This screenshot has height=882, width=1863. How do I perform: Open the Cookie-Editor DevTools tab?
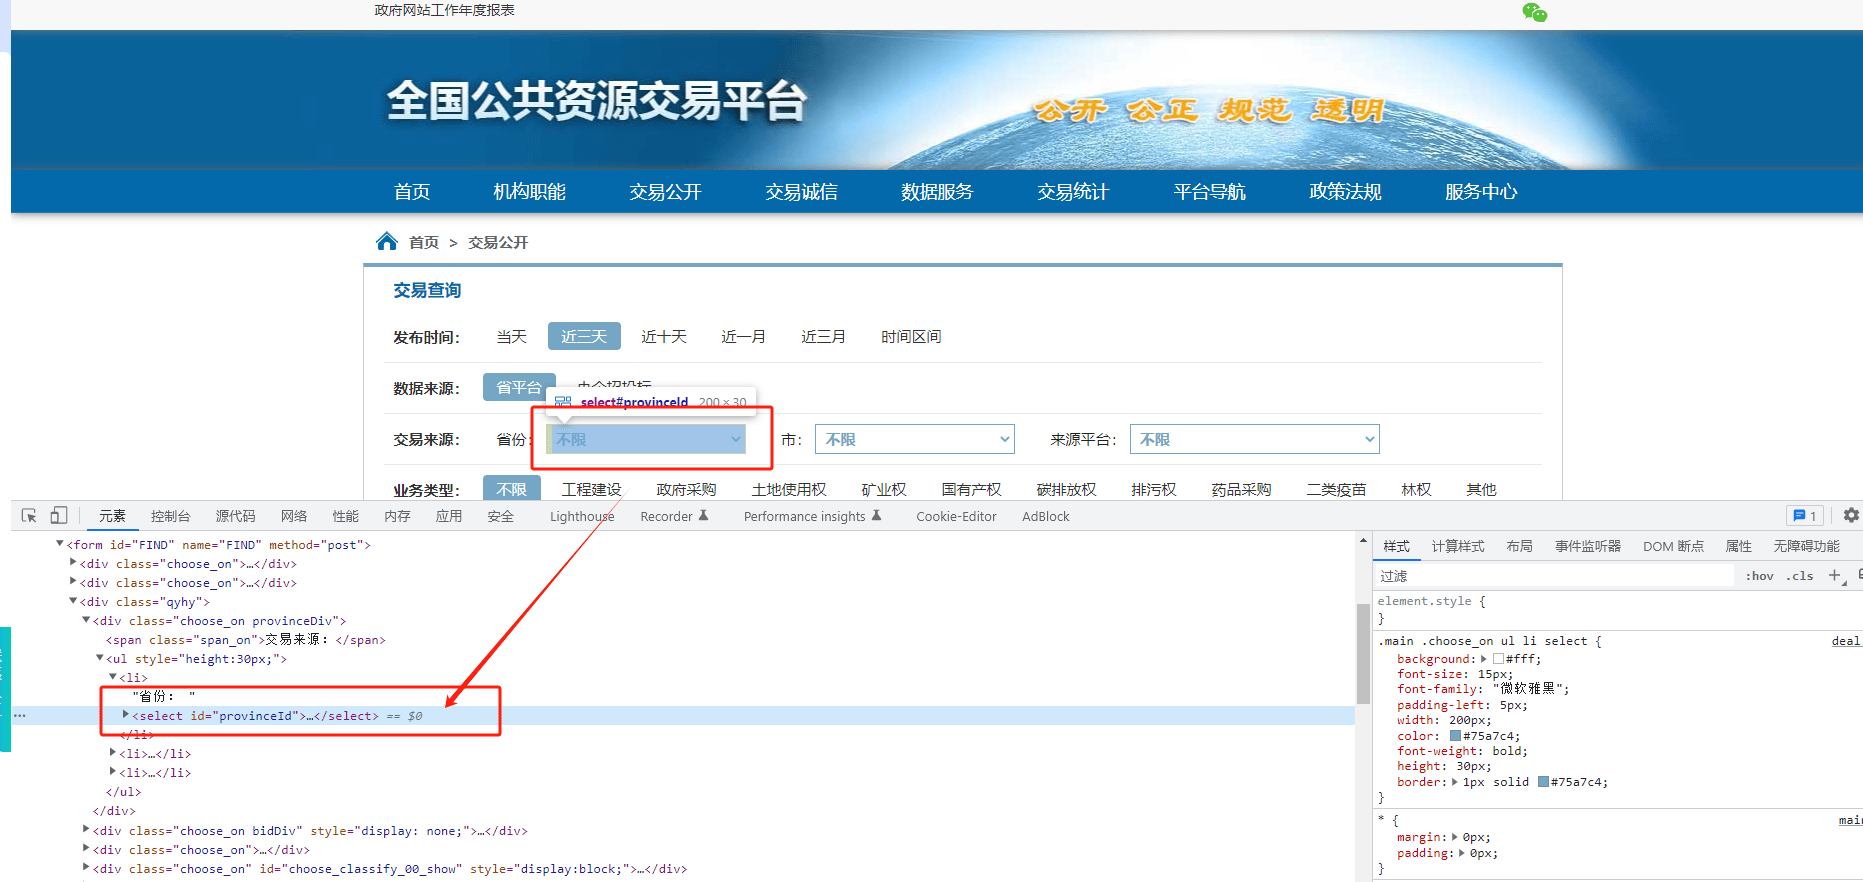coord(956,516)
